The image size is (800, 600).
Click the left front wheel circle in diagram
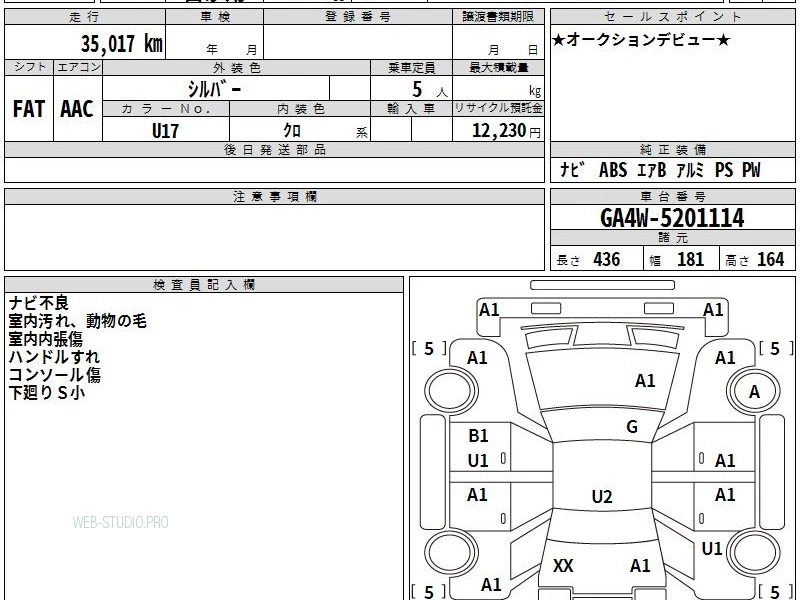coord(451,391)
